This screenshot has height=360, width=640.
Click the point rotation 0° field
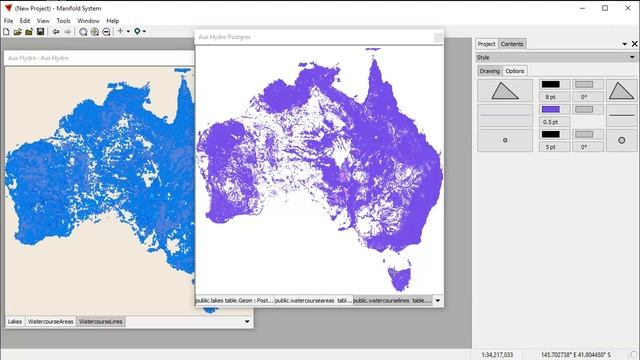(x=588, y=147)
